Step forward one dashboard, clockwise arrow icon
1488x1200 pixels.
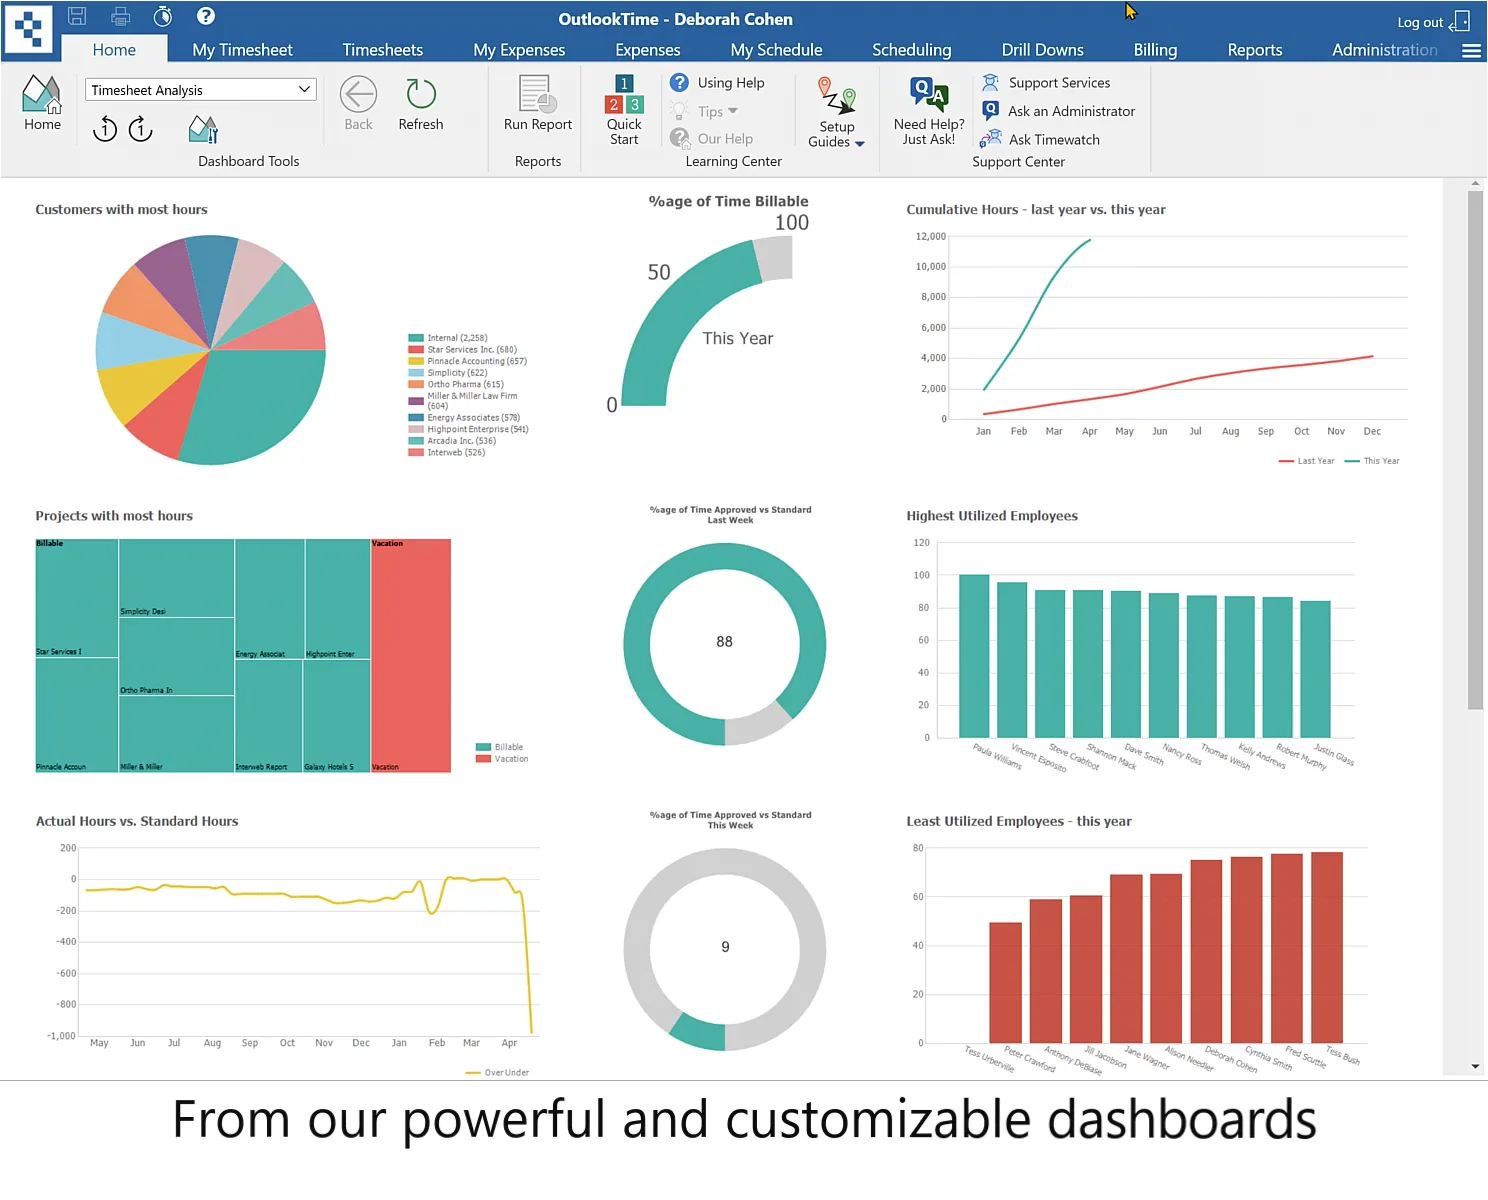pyautogui.click(x=141, y=128)
